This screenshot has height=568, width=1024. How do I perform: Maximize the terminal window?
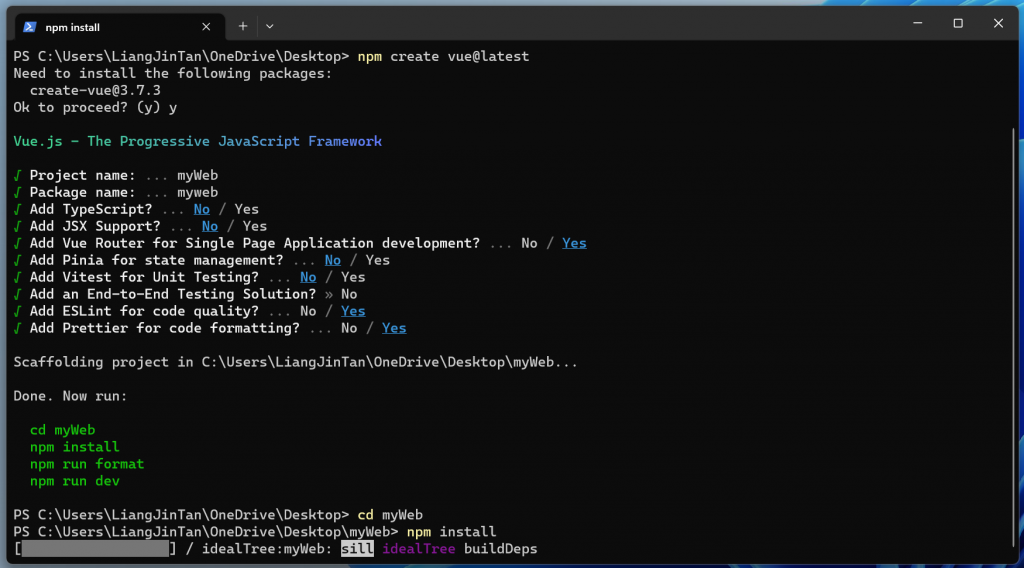[x=958, y=24]
